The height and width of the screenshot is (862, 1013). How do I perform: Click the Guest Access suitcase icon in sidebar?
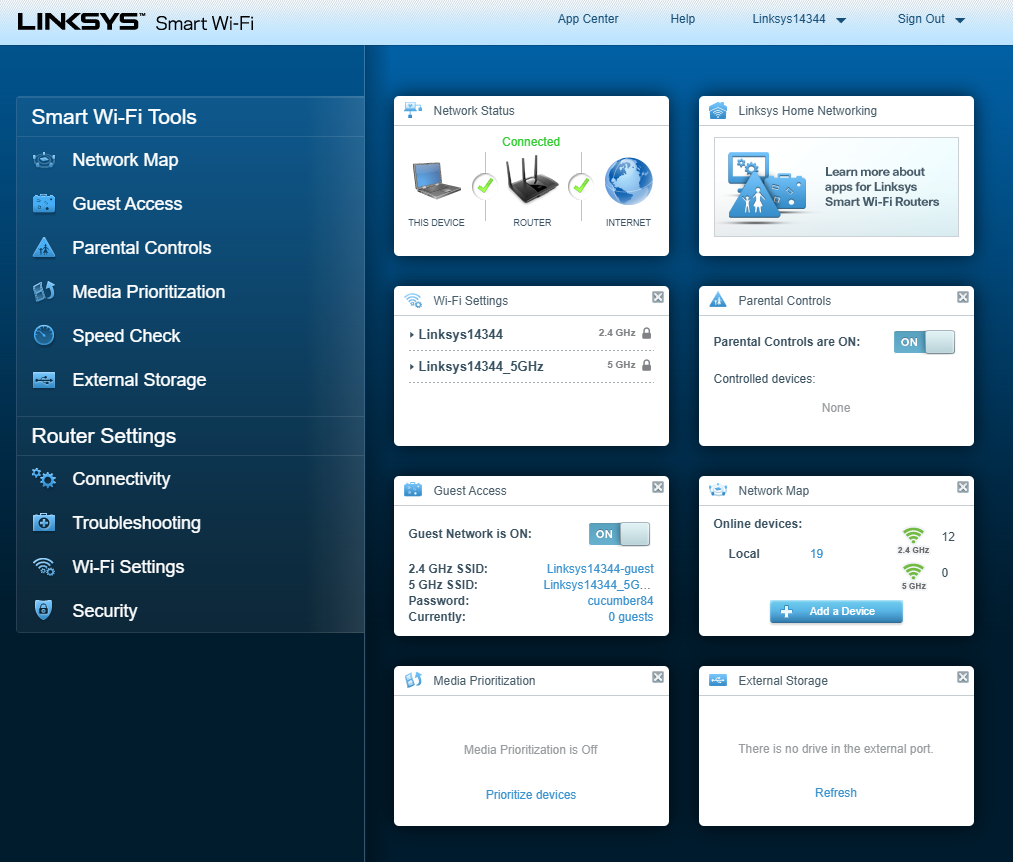point(44,204)
